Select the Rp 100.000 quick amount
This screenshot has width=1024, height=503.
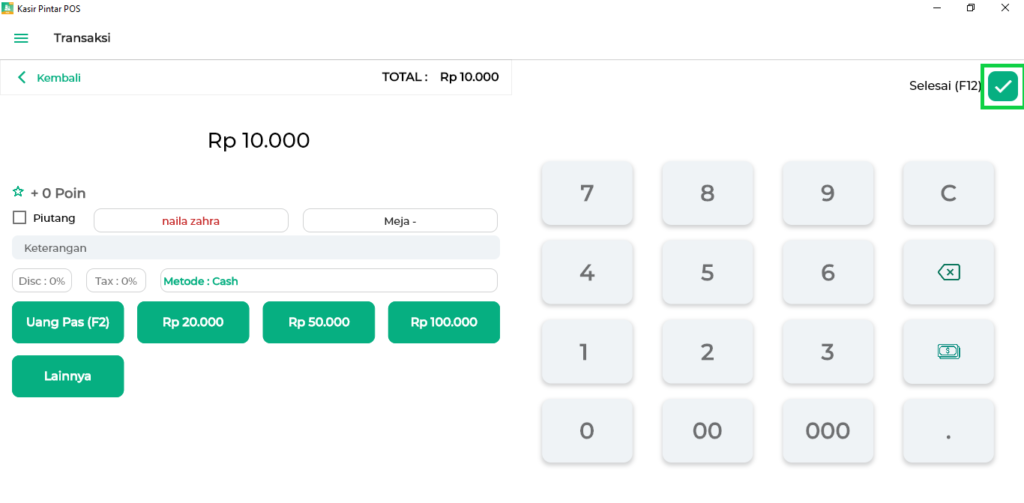pos(444,322)
